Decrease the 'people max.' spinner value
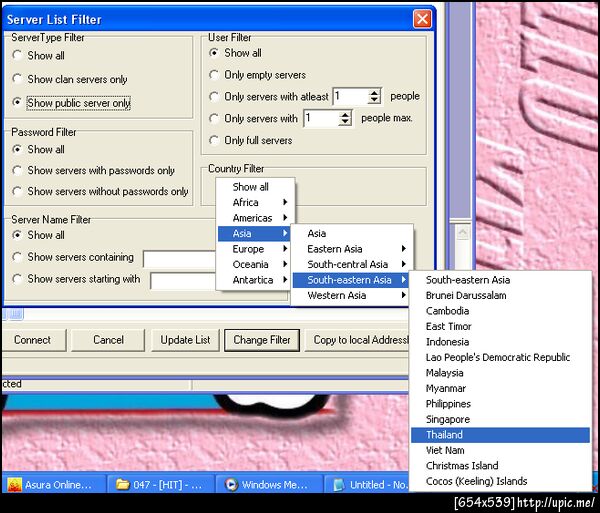 coord(345,122)
